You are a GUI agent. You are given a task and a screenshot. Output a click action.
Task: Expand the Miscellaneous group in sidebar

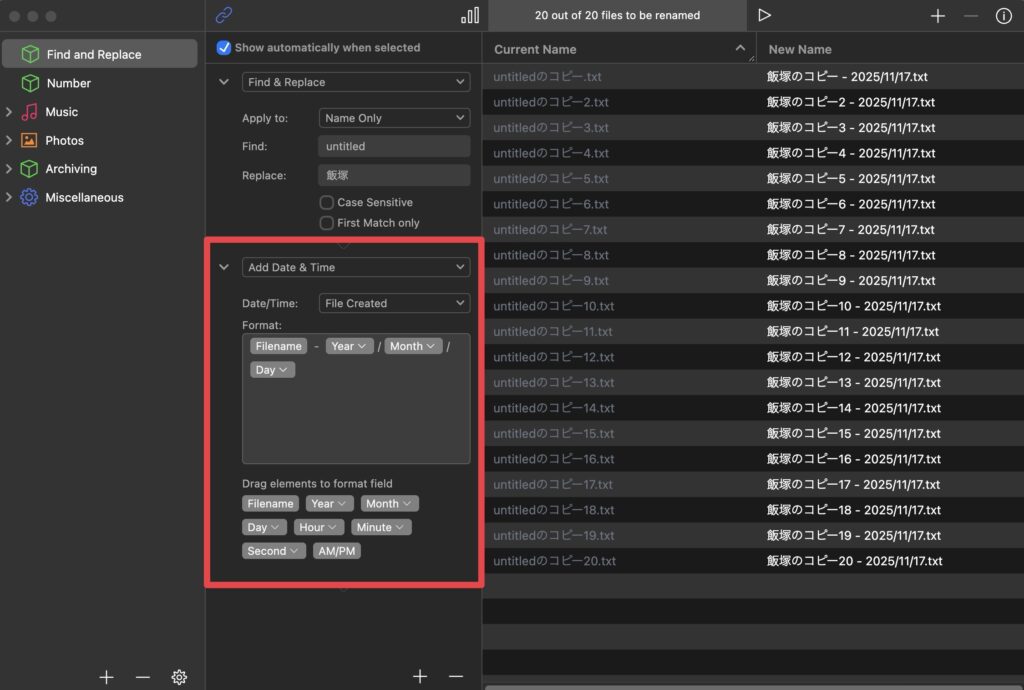tap(9, 198)
